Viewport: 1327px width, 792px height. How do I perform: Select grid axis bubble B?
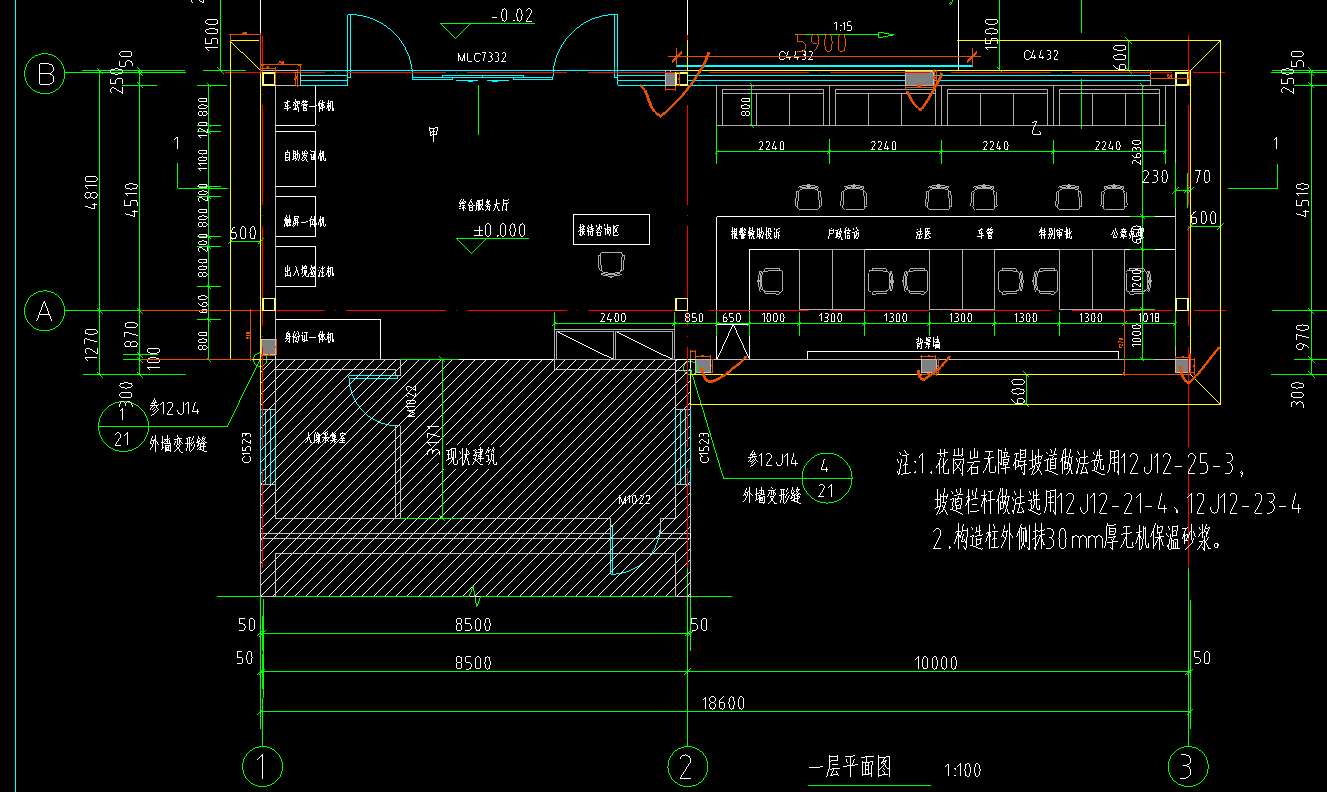(x=44, y=73)
